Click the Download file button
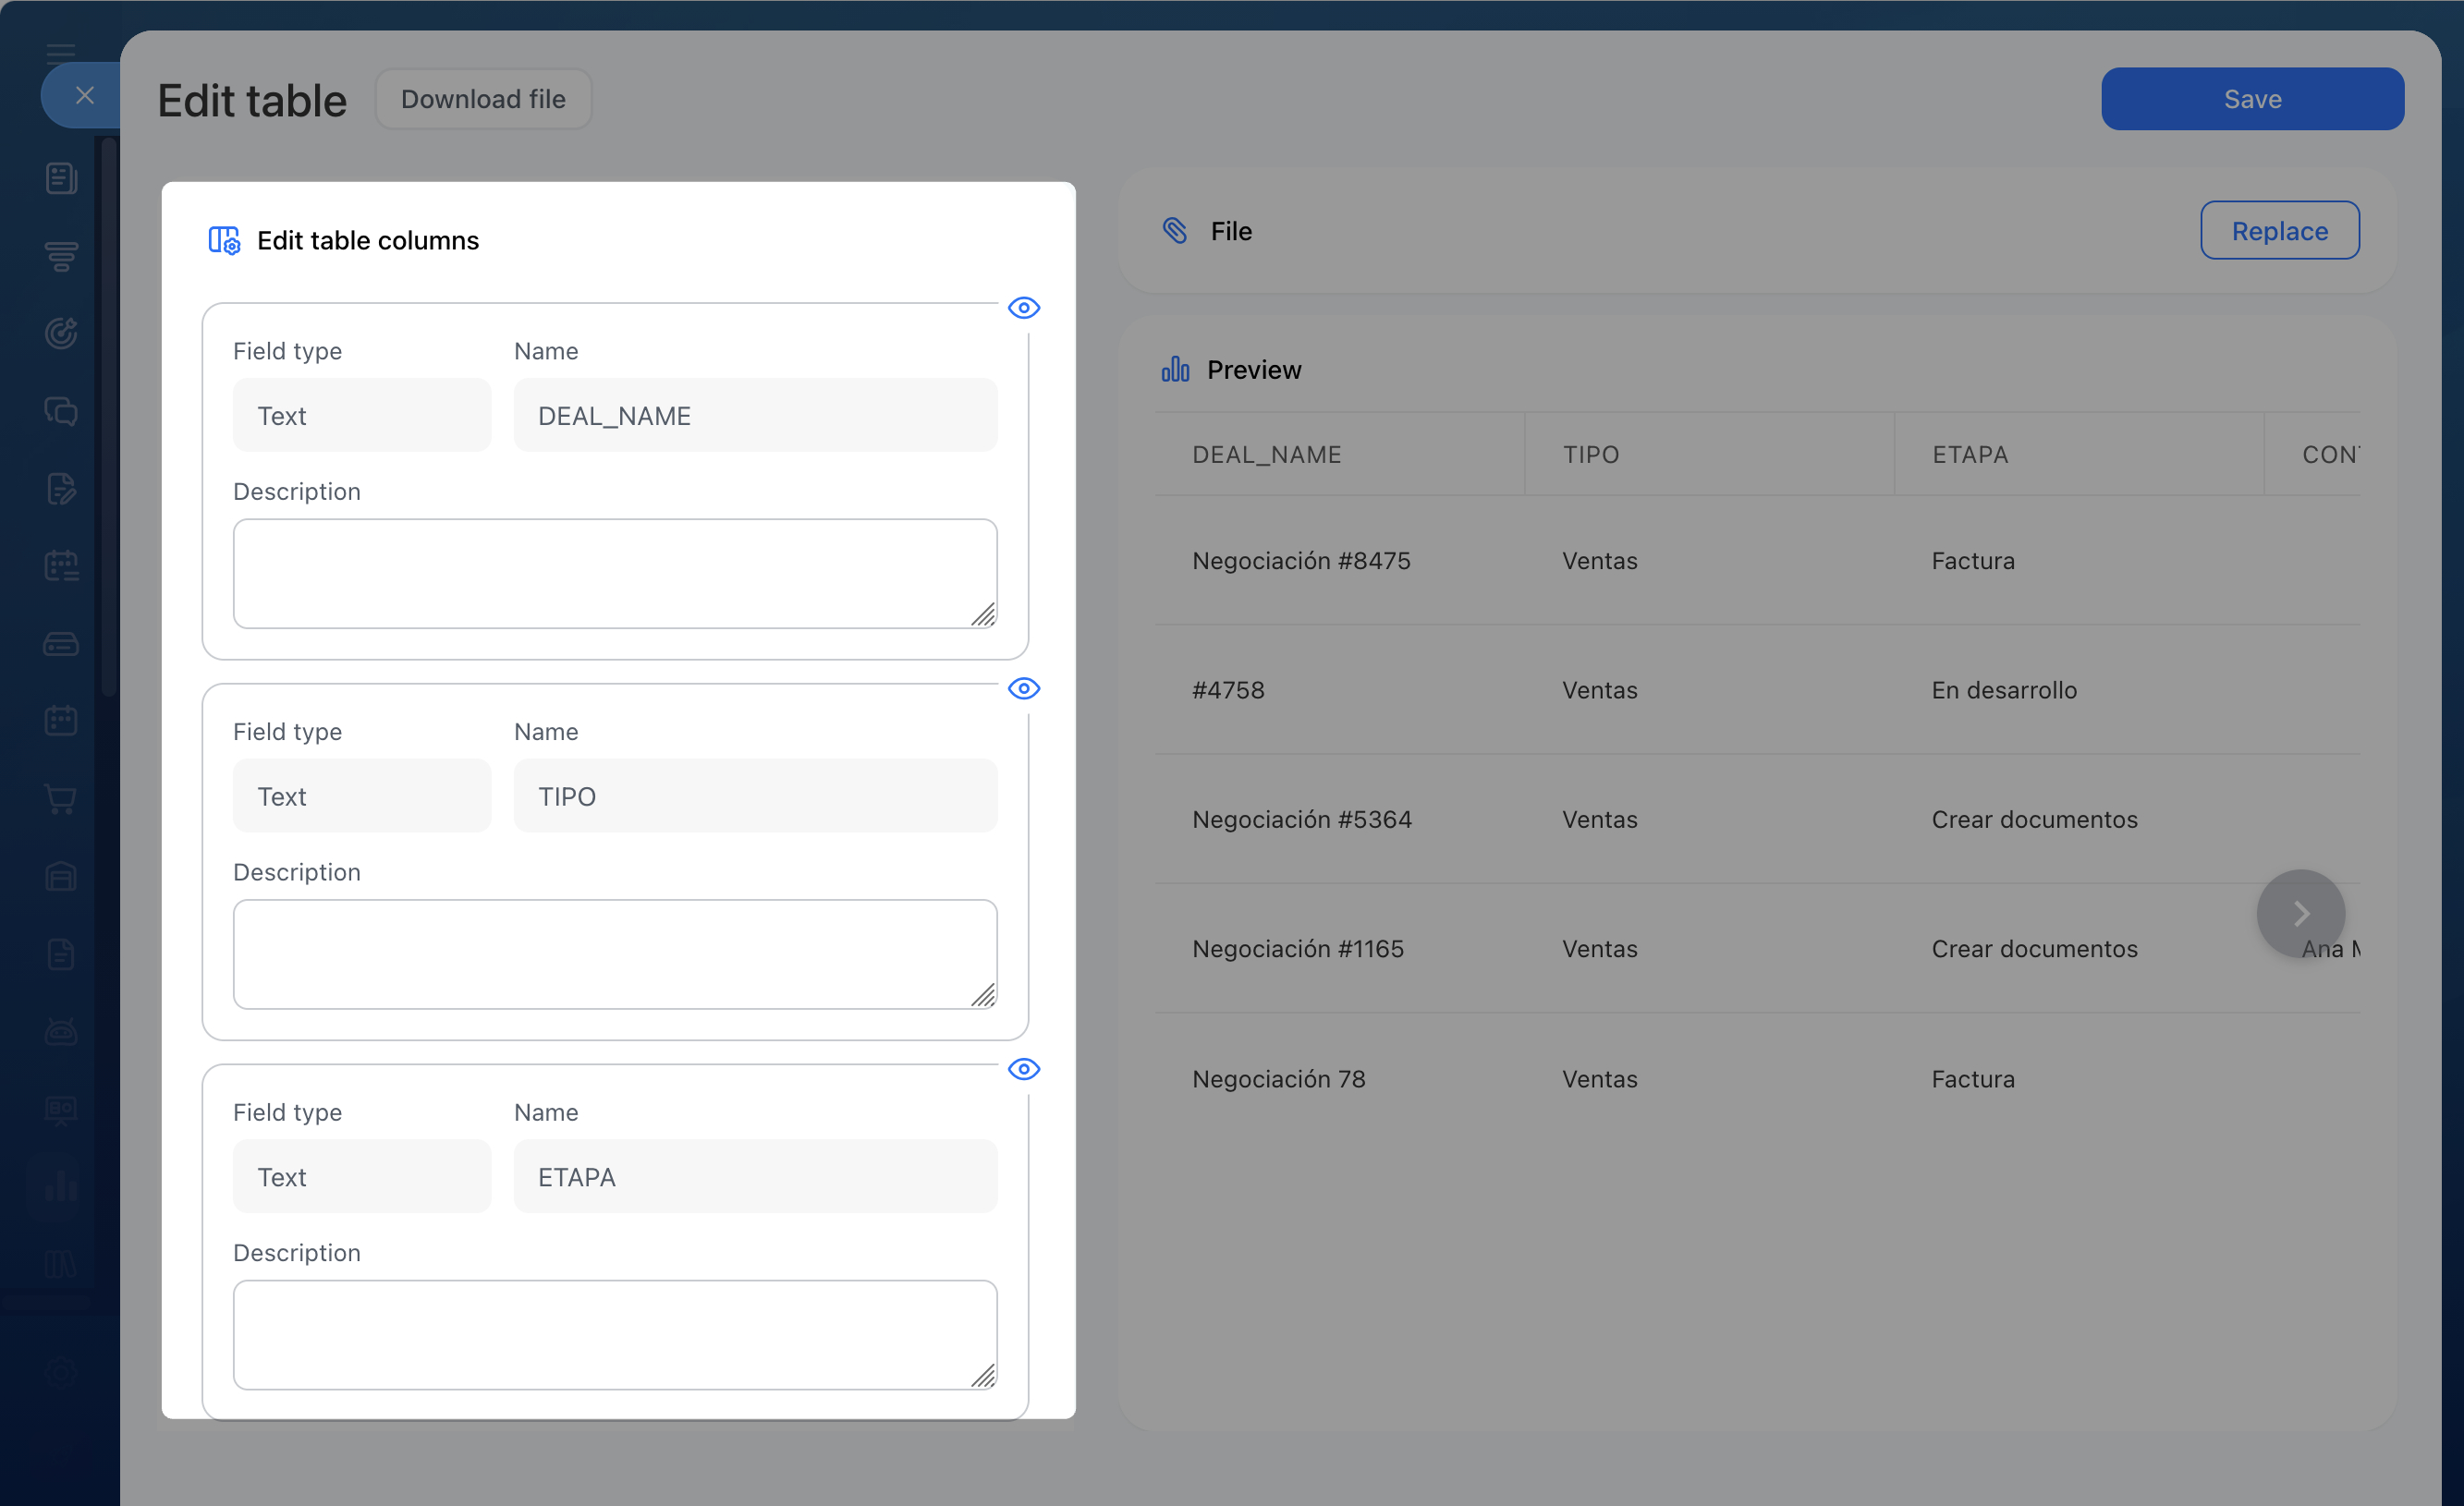Image resolution: width=2464 pixels, height=1506 pixels. [x=483, y=99]
